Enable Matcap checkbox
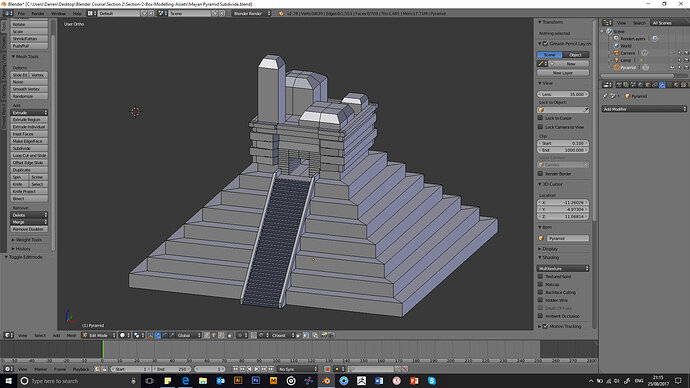690x388 pixels. [x=540, y=284]
